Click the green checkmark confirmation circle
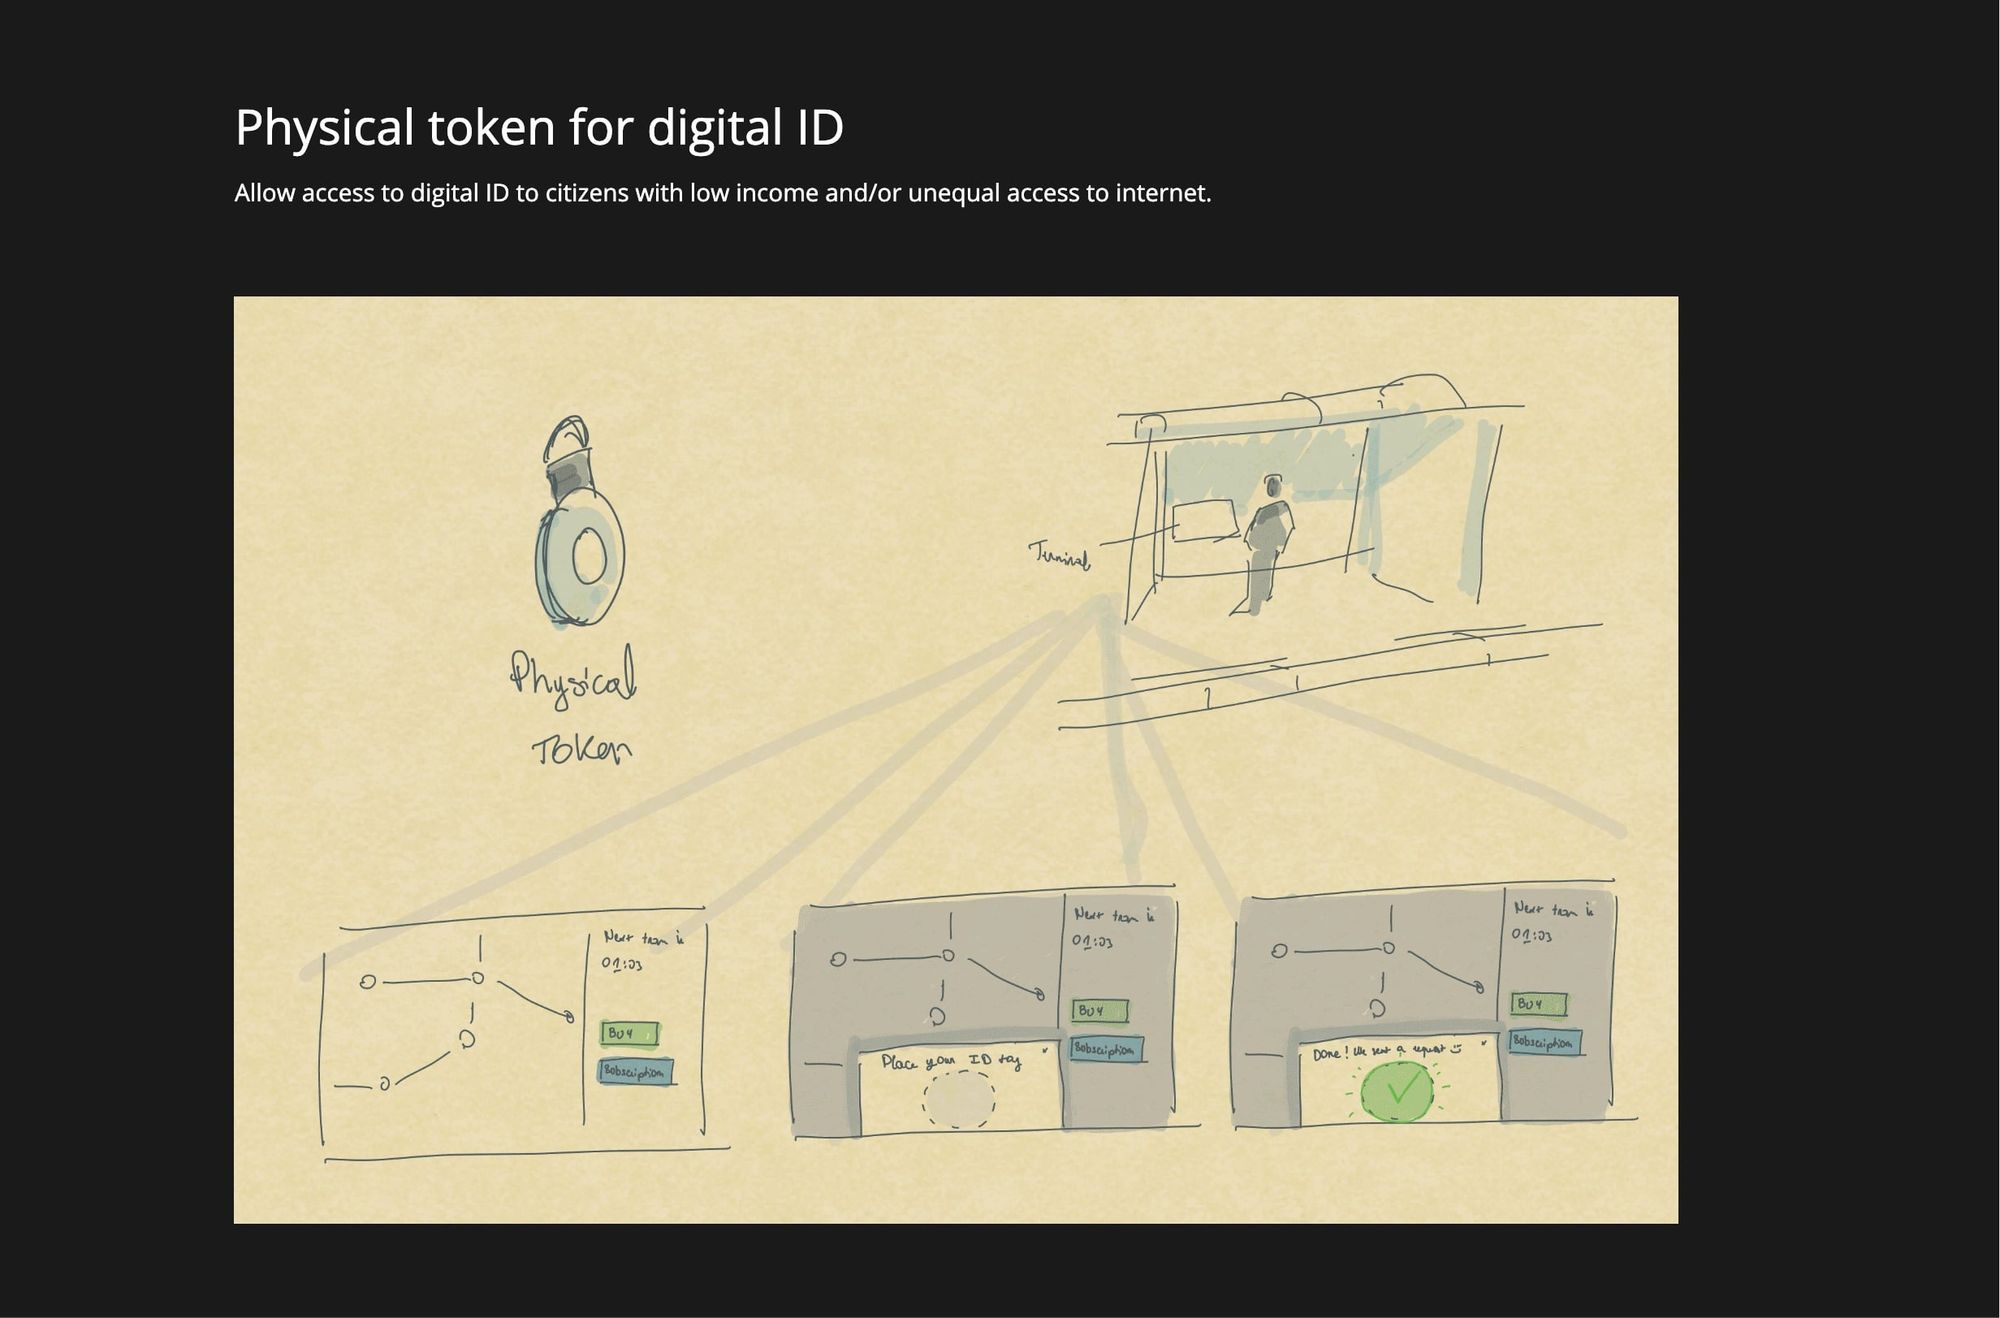 [1398, 1091]
